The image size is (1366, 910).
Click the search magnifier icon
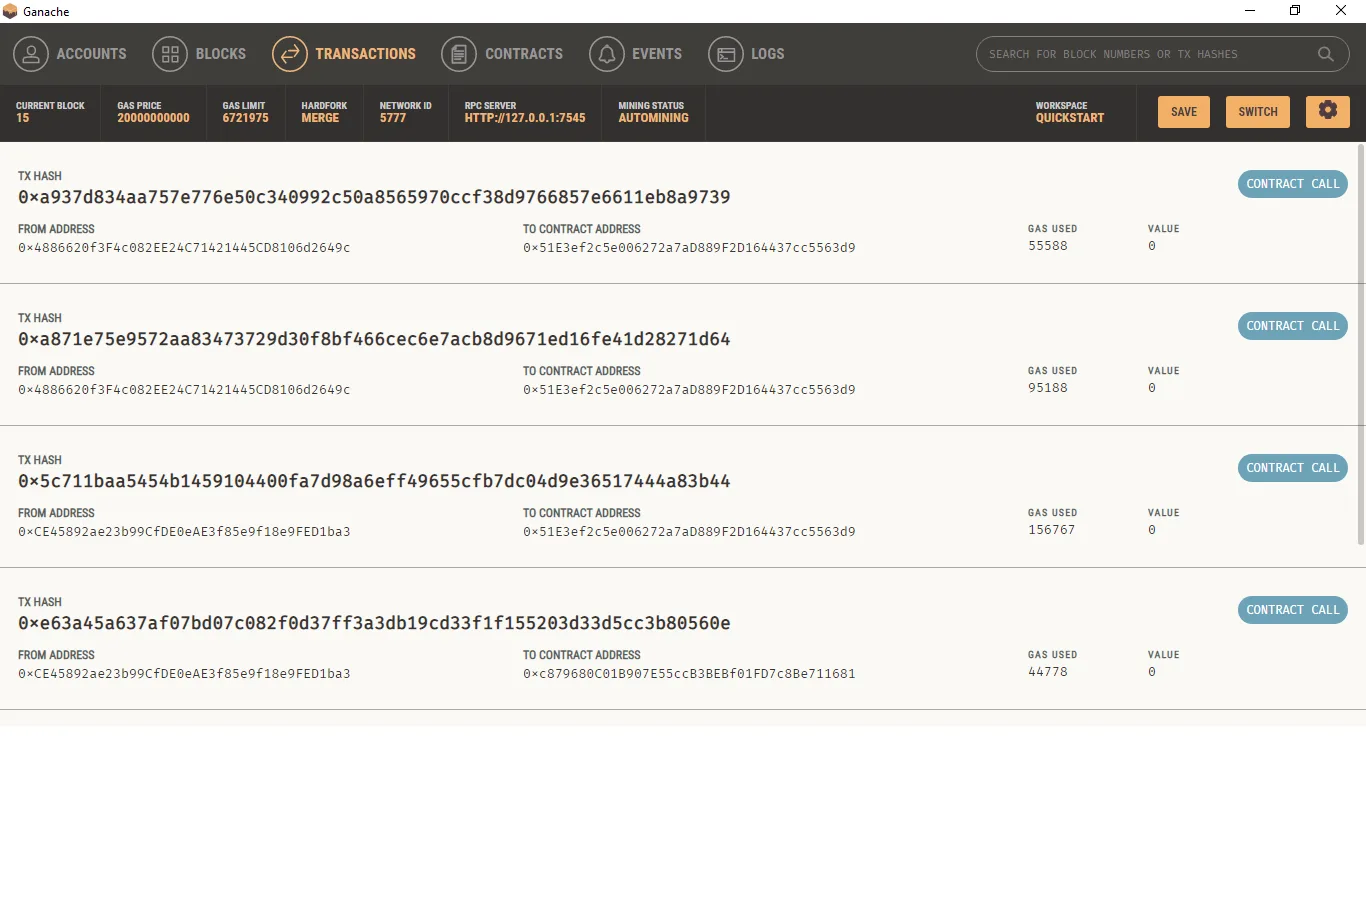[1326, 54]
